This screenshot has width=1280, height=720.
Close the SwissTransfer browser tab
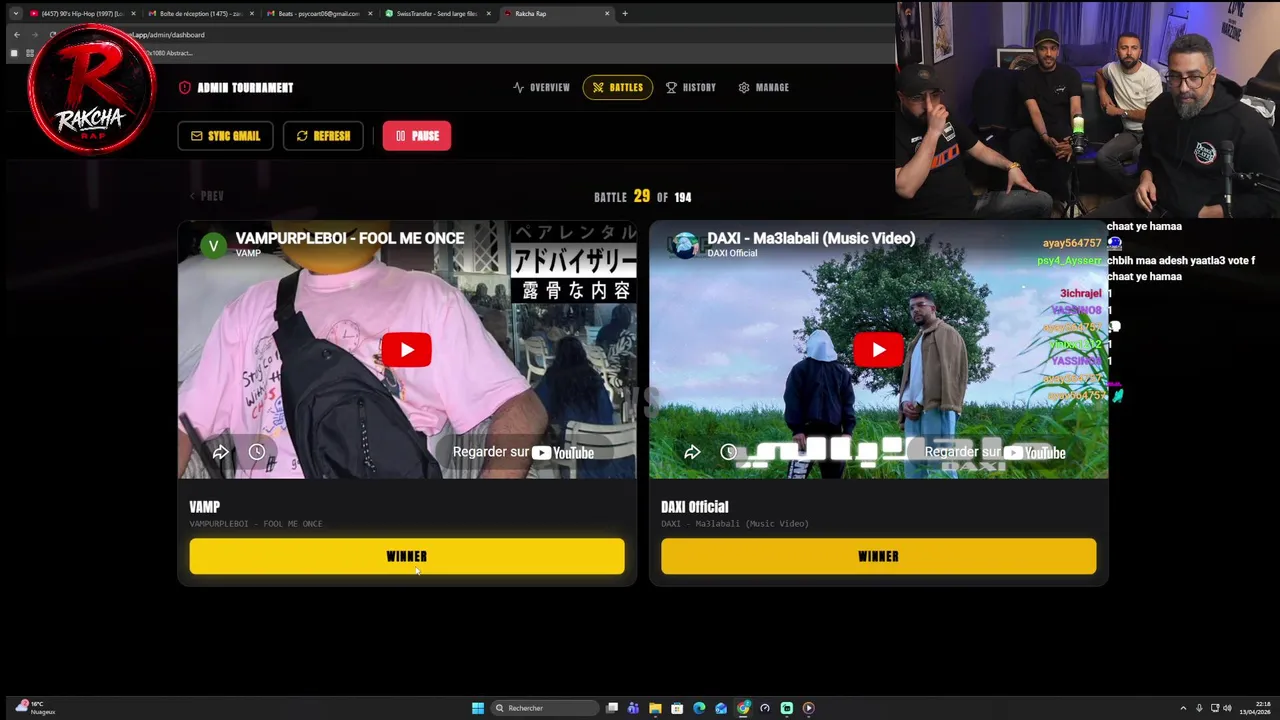[x=488, y=14]
